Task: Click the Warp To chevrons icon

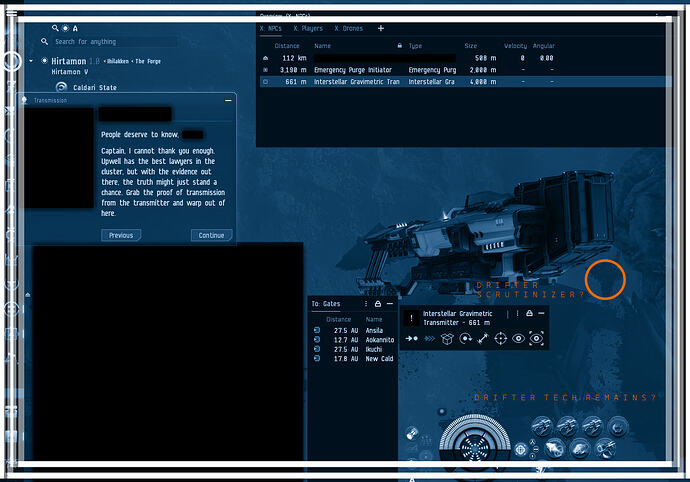Action: click(x=429, y=339)
